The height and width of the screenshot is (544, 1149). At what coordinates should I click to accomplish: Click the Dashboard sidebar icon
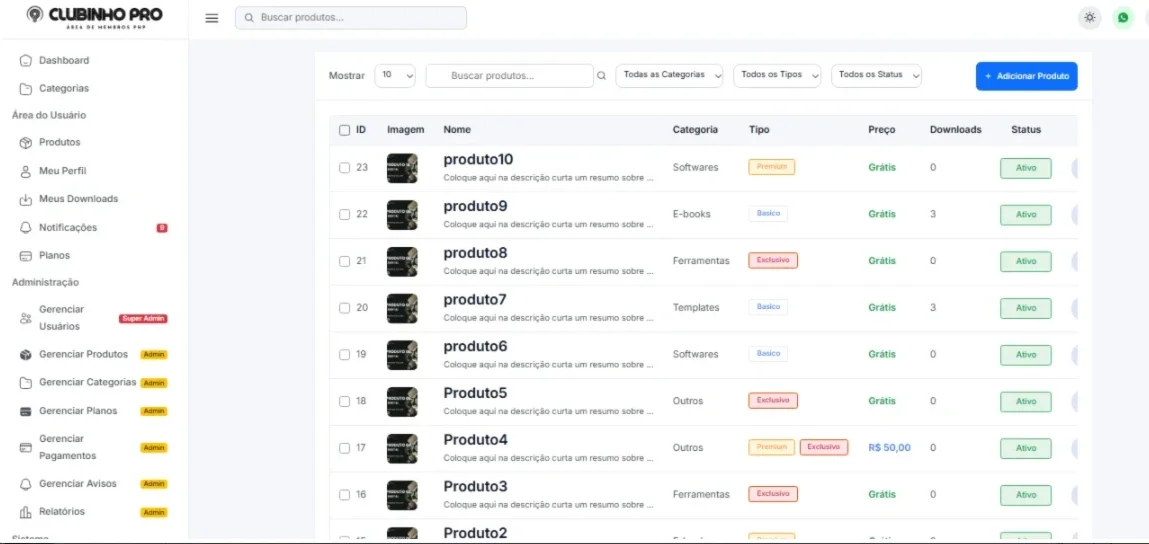click(x=26, y=61)
